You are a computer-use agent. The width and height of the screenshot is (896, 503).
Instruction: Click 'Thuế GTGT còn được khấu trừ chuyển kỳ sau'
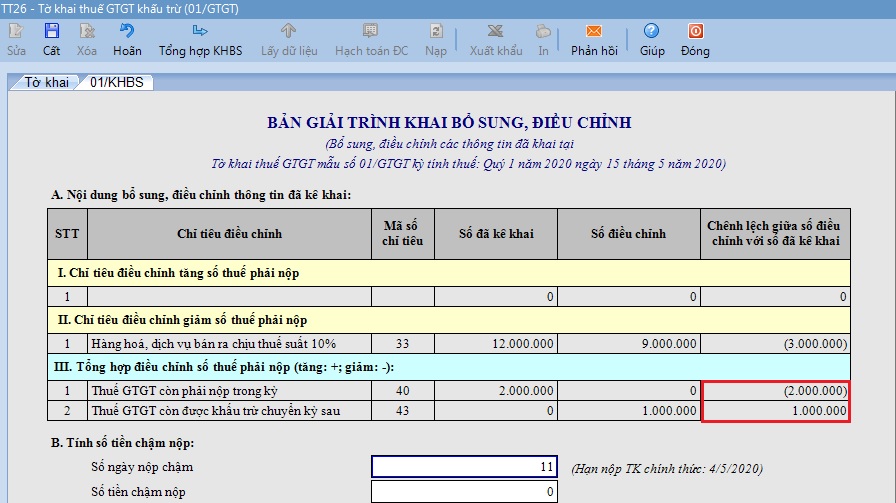(x=216, y=410)
